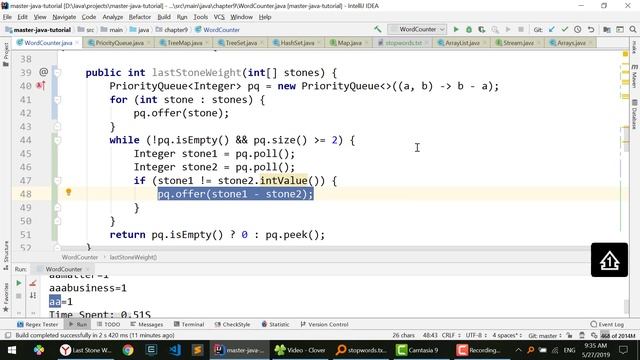Revert changes with the rollback arrow icon
The image size is (640, 360).
tap(591, 29)
